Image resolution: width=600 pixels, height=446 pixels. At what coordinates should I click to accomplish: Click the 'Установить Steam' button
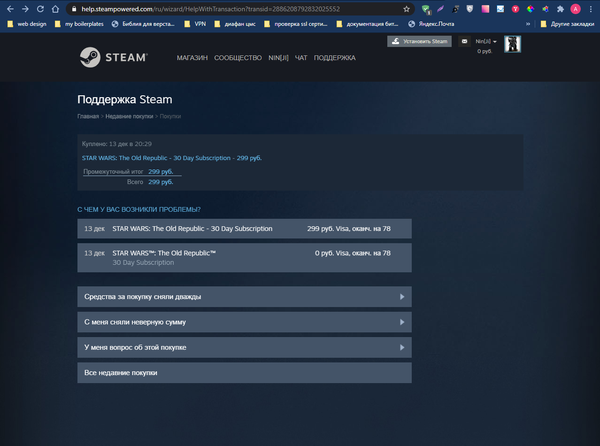point(418,41)
